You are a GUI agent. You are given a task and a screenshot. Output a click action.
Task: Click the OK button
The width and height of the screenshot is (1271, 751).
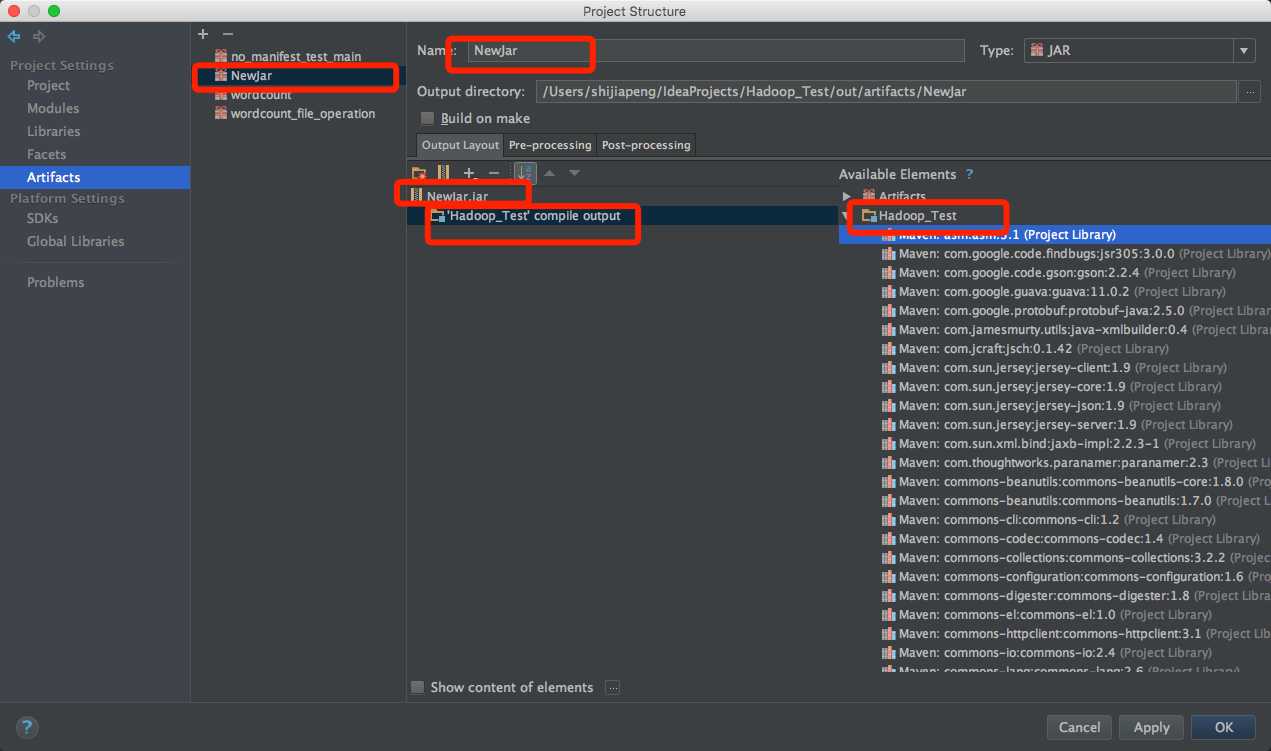coord(1224,727)
